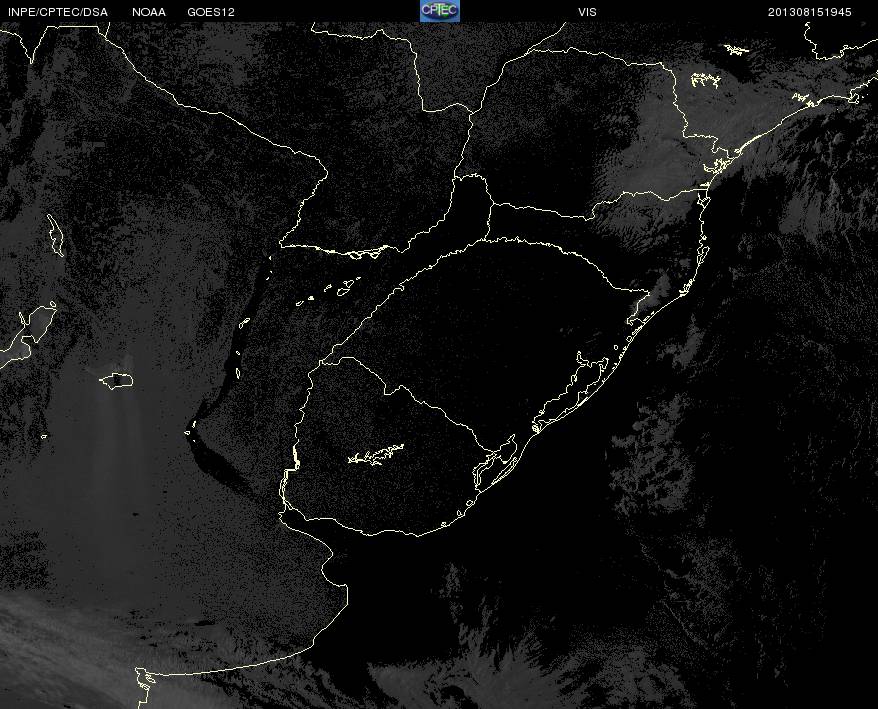878x709 pixels.
Task: Click the elongated lake outline near left edge
Action: [55, 235]
